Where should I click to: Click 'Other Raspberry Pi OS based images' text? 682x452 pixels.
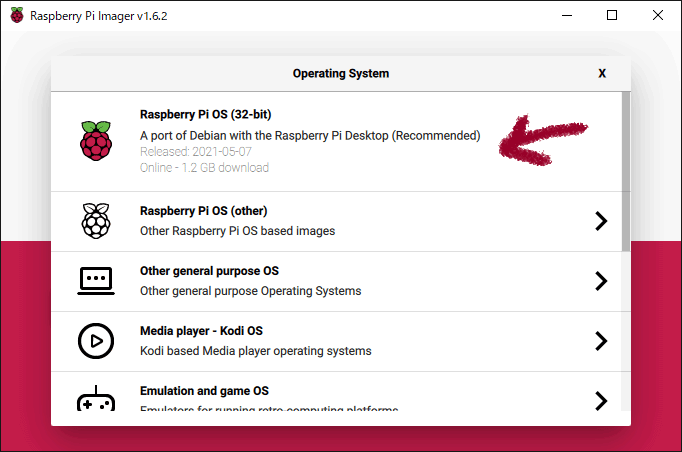pos(237,231)
